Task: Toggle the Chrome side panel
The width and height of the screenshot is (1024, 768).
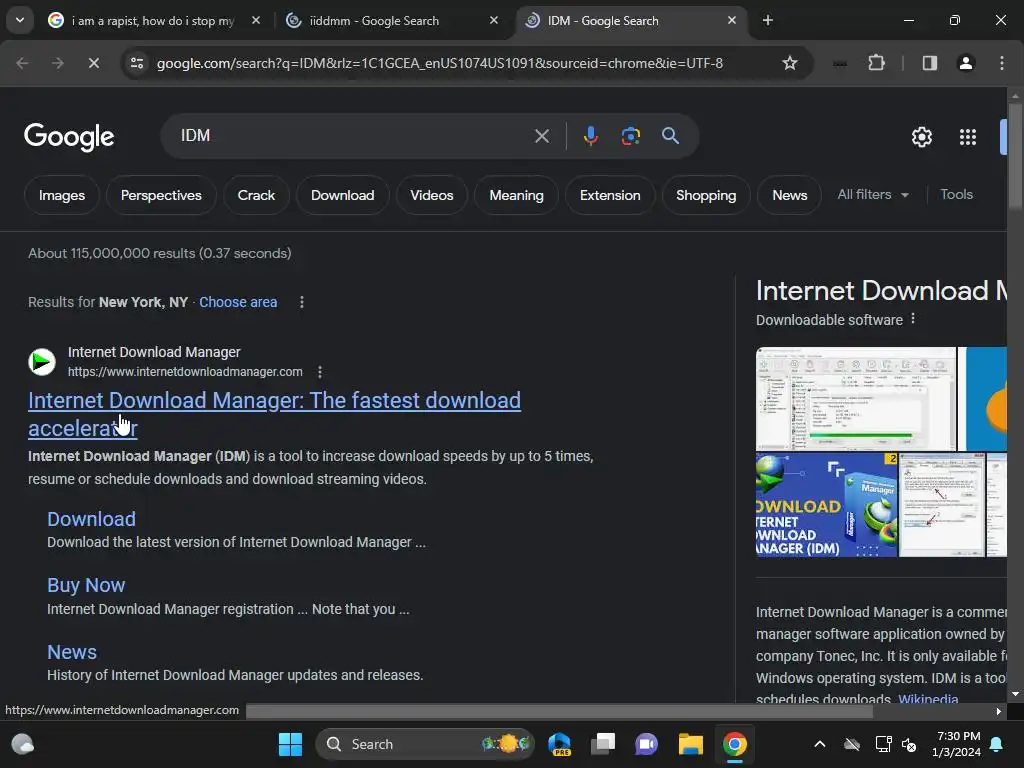Action: [929, 63]
